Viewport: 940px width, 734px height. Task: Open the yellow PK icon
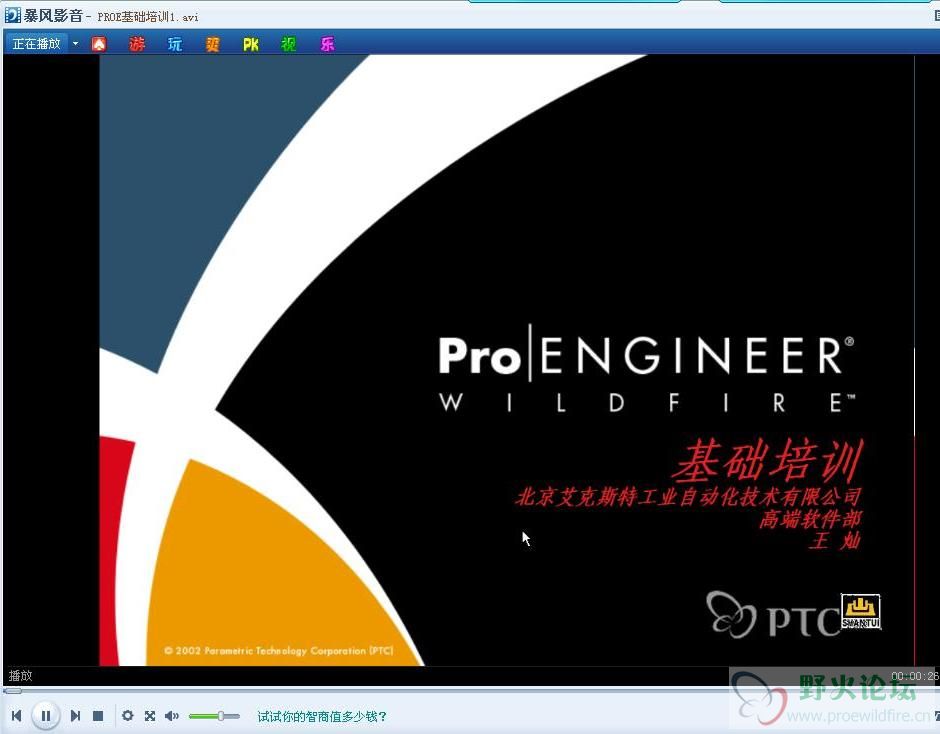pos(251,44)
